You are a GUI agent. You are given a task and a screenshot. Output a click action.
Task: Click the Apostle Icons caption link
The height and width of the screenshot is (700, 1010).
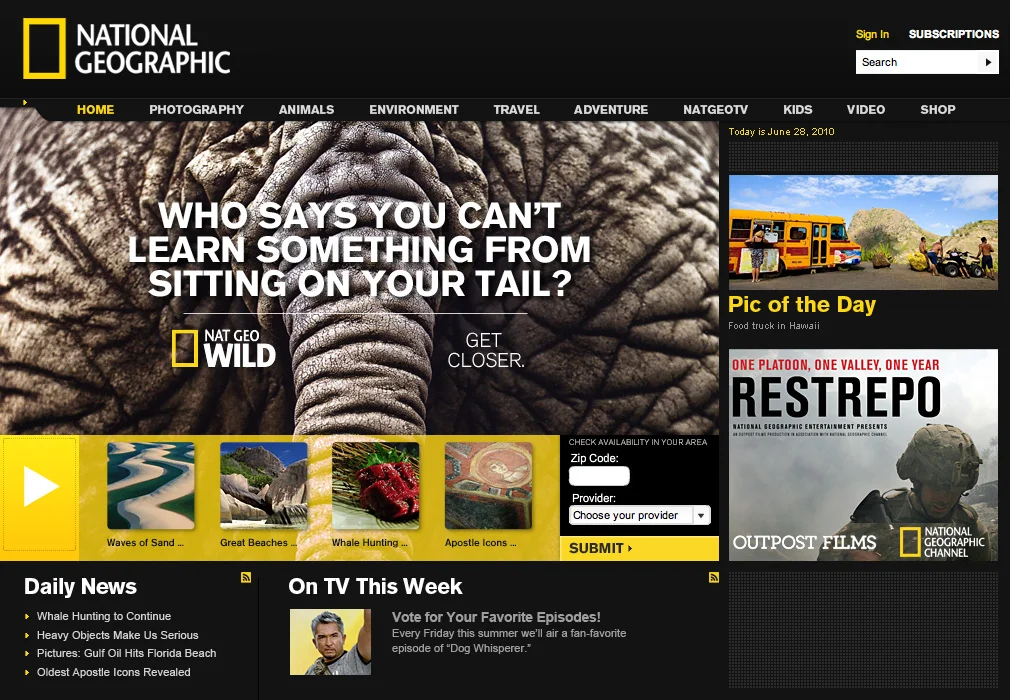(481, 543)
